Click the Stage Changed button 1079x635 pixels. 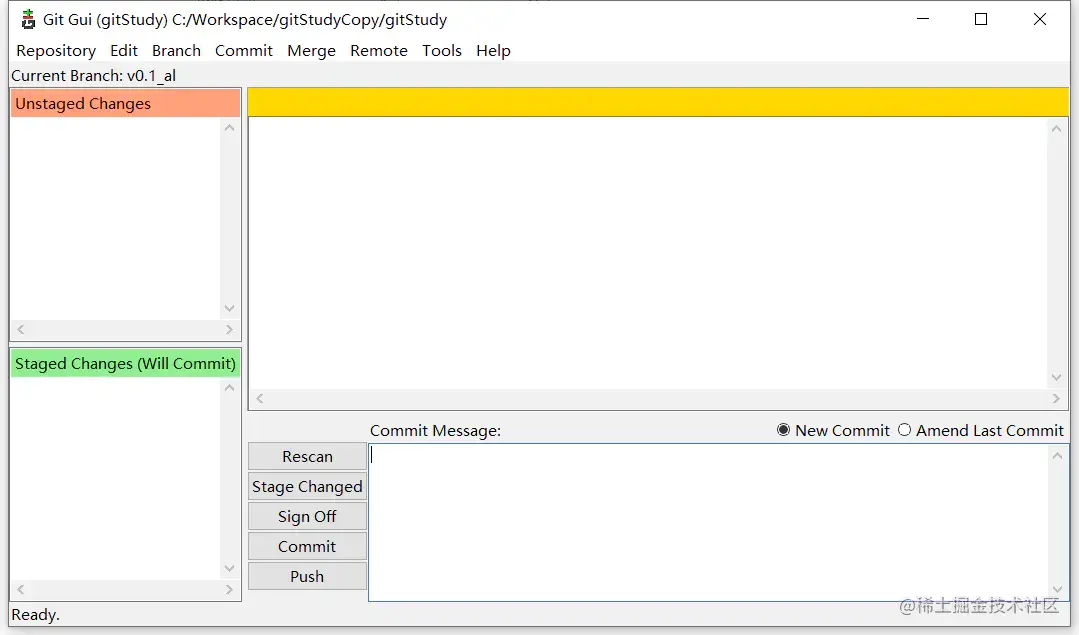tap(307, 486)
